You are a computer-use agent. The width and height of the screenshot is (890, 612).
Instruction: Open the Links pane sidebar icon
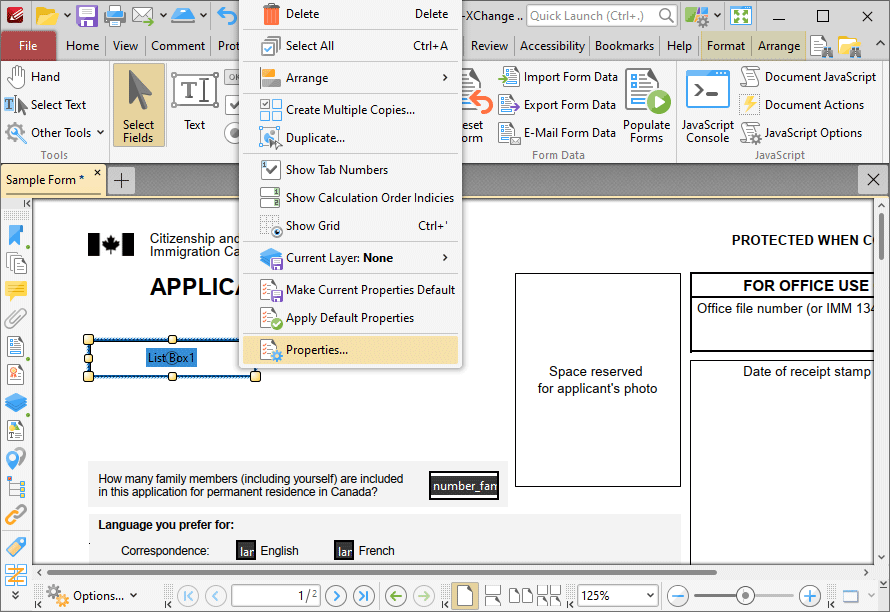15,514
